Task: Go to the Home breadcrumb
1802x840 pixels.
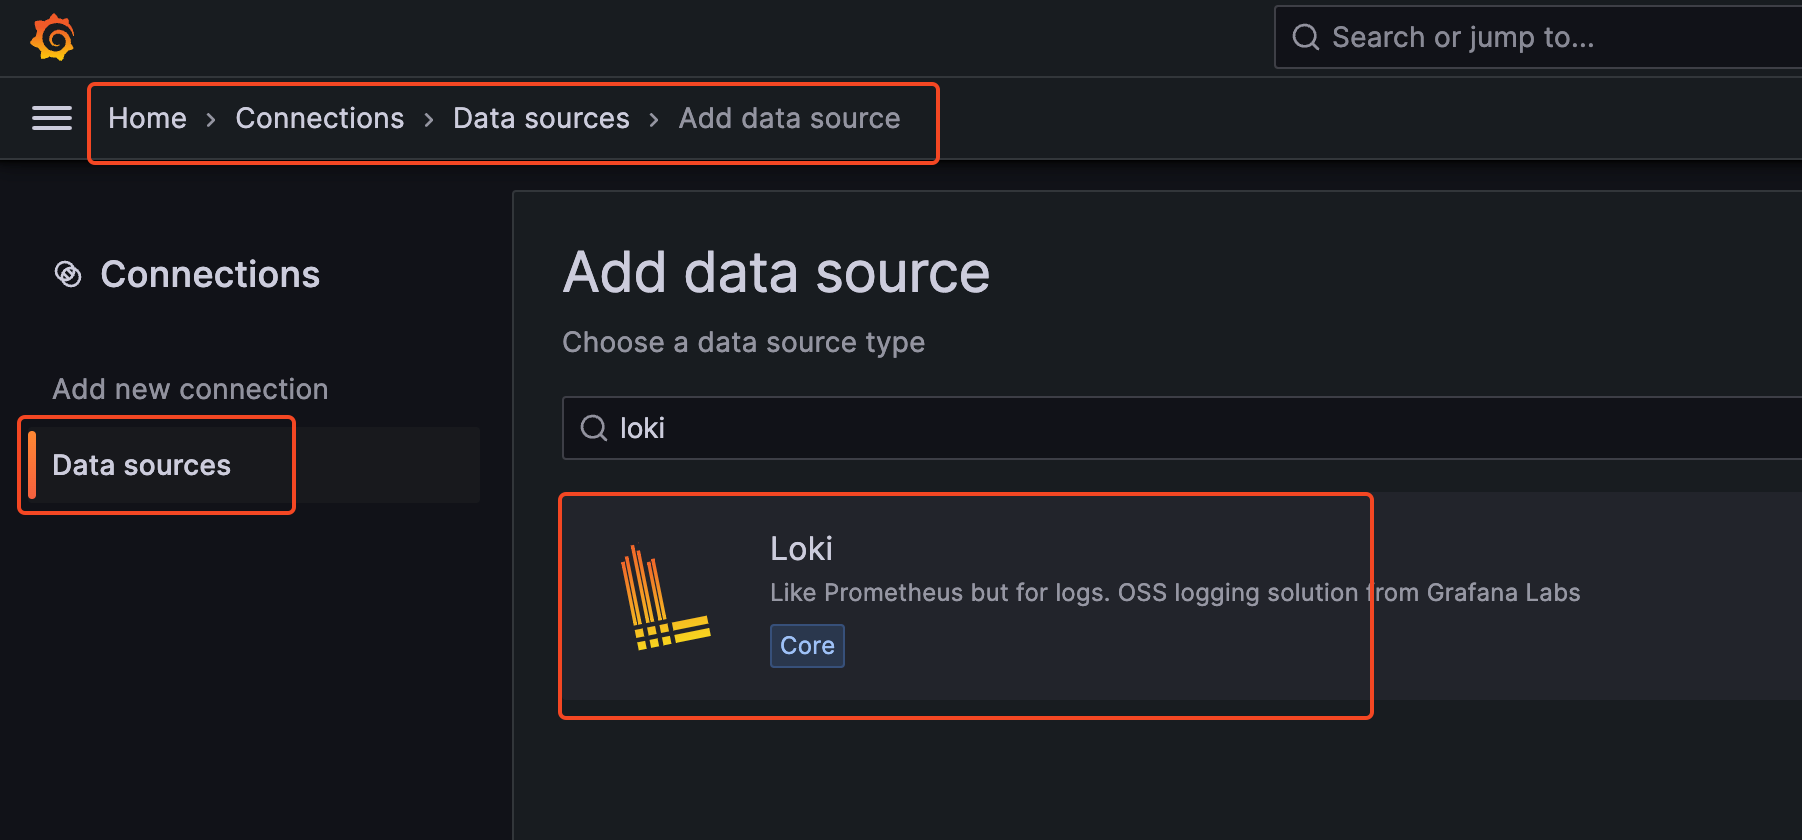Action: click(x=147, y=118)
